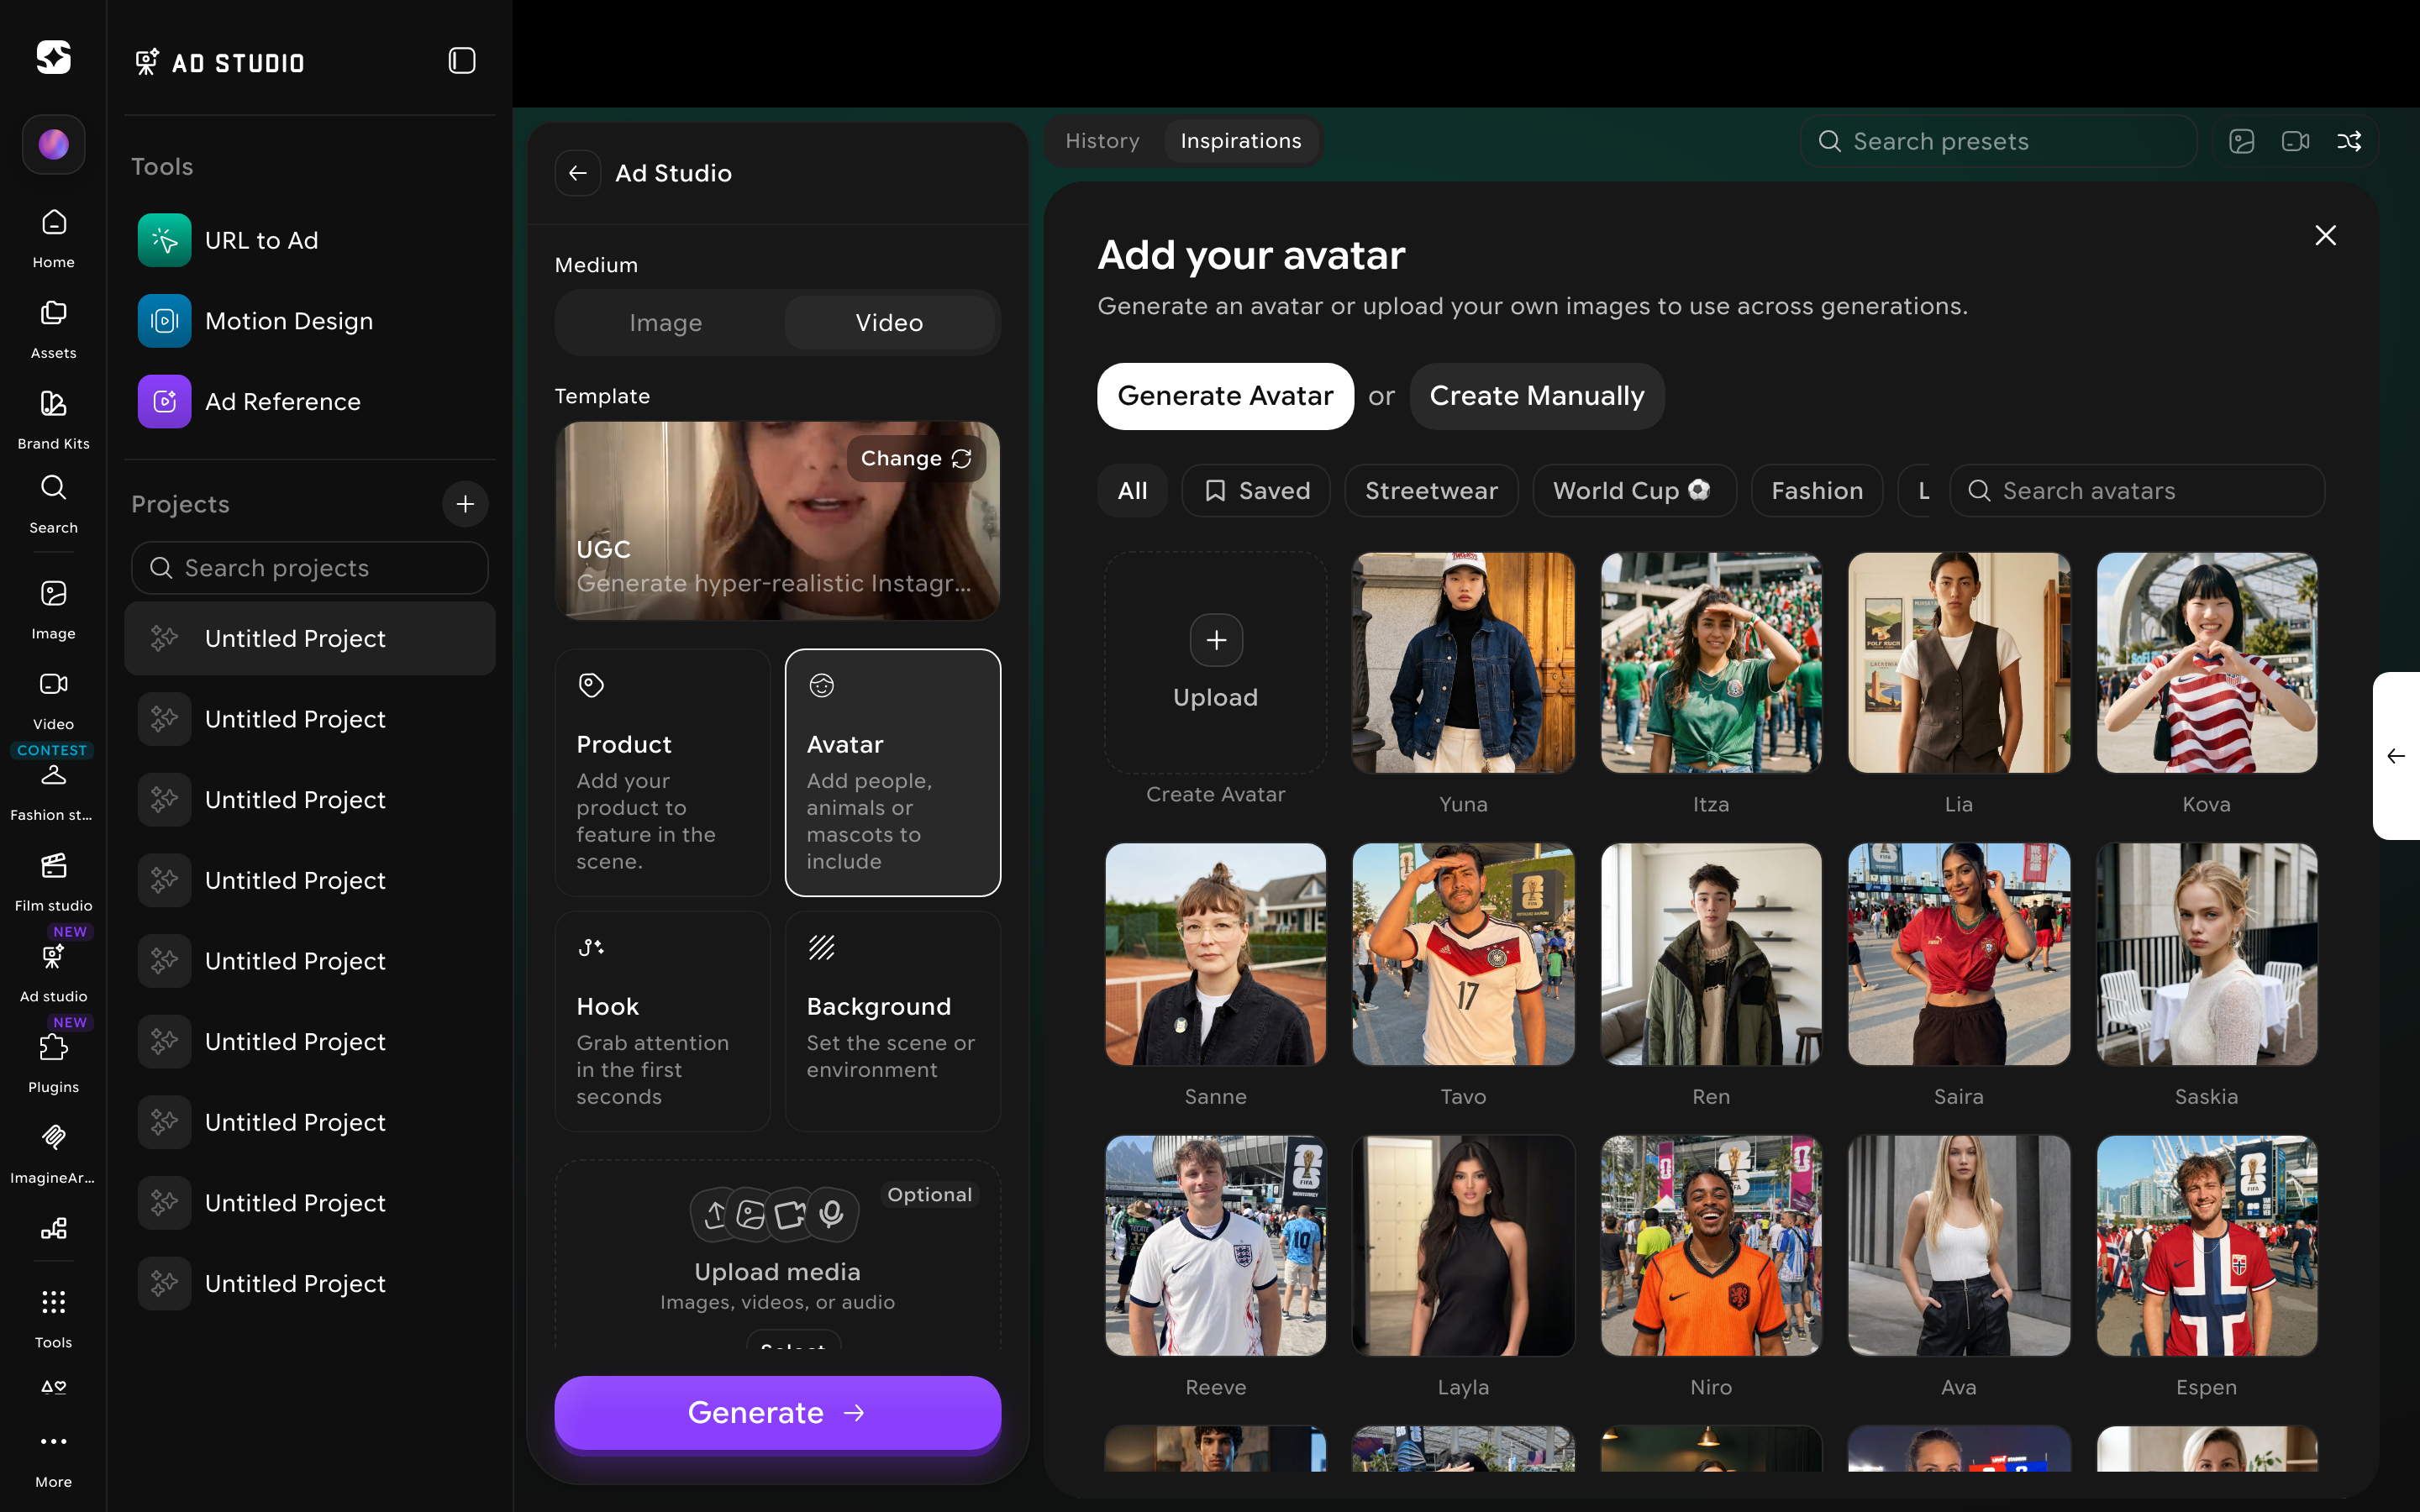The image size is (2420, 1512).
Task: Choose the Itza avatar thumbnail
Action: click(x=1711, y=662)
